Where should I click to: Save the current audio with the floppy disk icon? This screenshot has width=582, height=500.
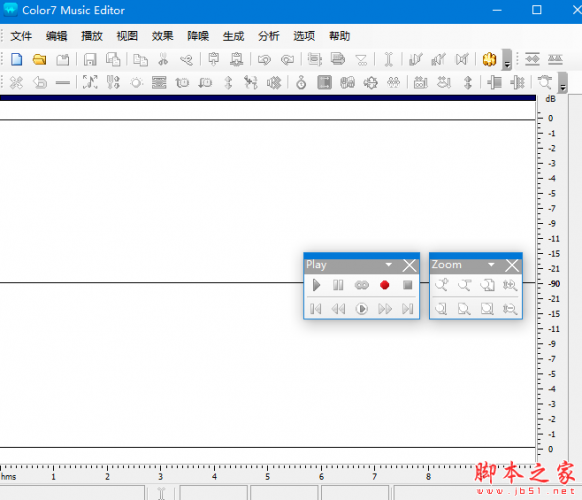(90, 59)
